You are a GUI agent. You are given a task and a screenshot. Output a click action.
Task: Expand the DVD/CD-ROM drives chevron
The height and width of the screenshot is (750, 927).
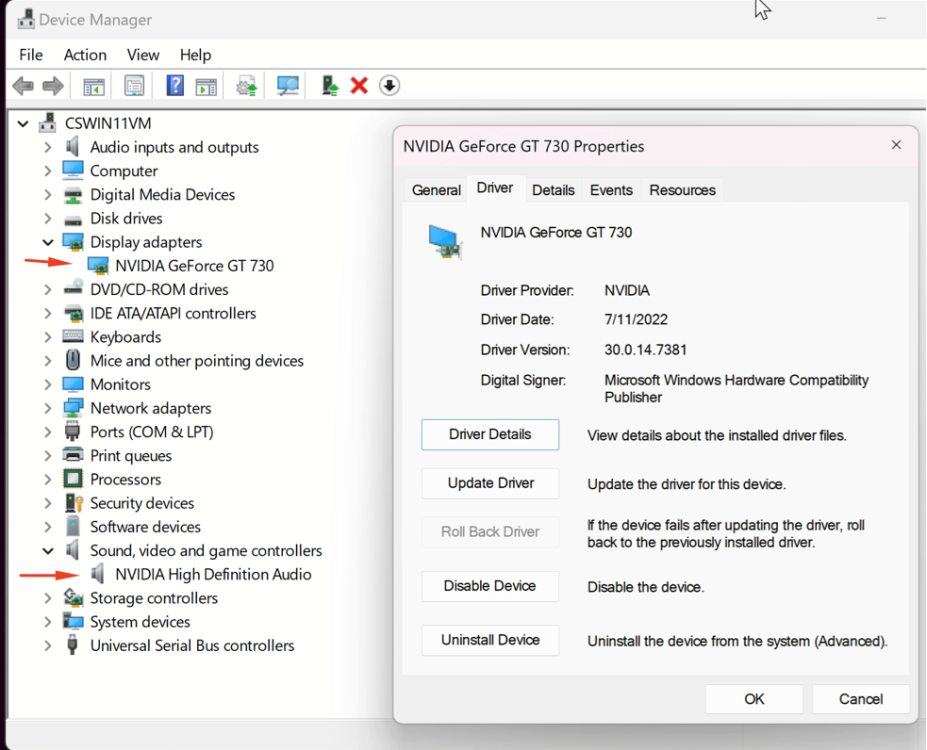(x=48, y=290)
